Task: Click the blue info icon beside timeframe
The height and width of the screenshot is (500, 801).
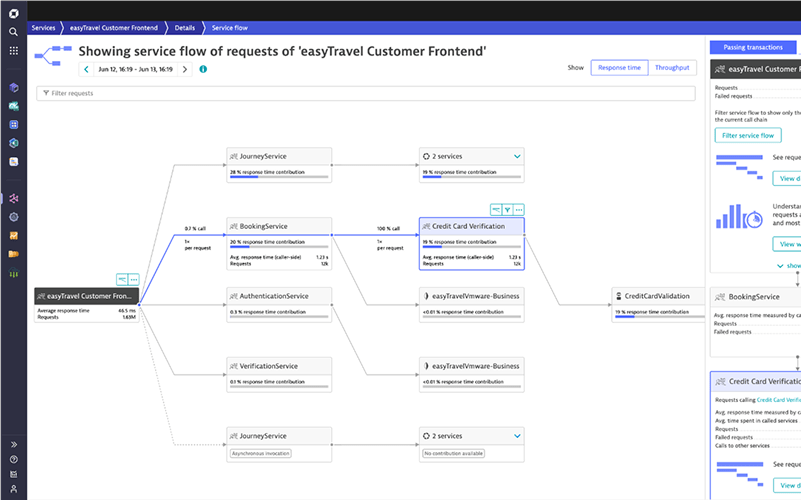Action: (x=203, y=69)
